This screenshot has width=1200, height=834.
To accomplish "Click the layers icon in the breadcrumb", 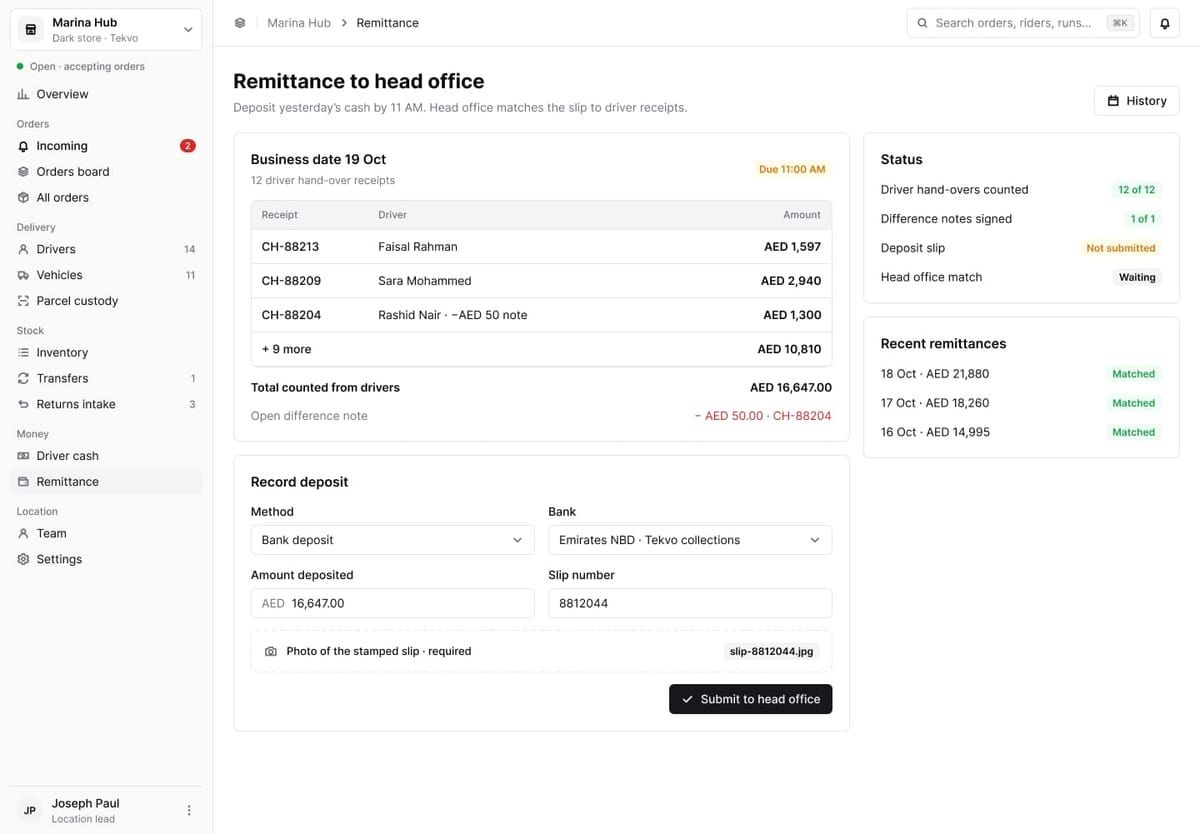I will pyautogui.click(x=240, y=23).
